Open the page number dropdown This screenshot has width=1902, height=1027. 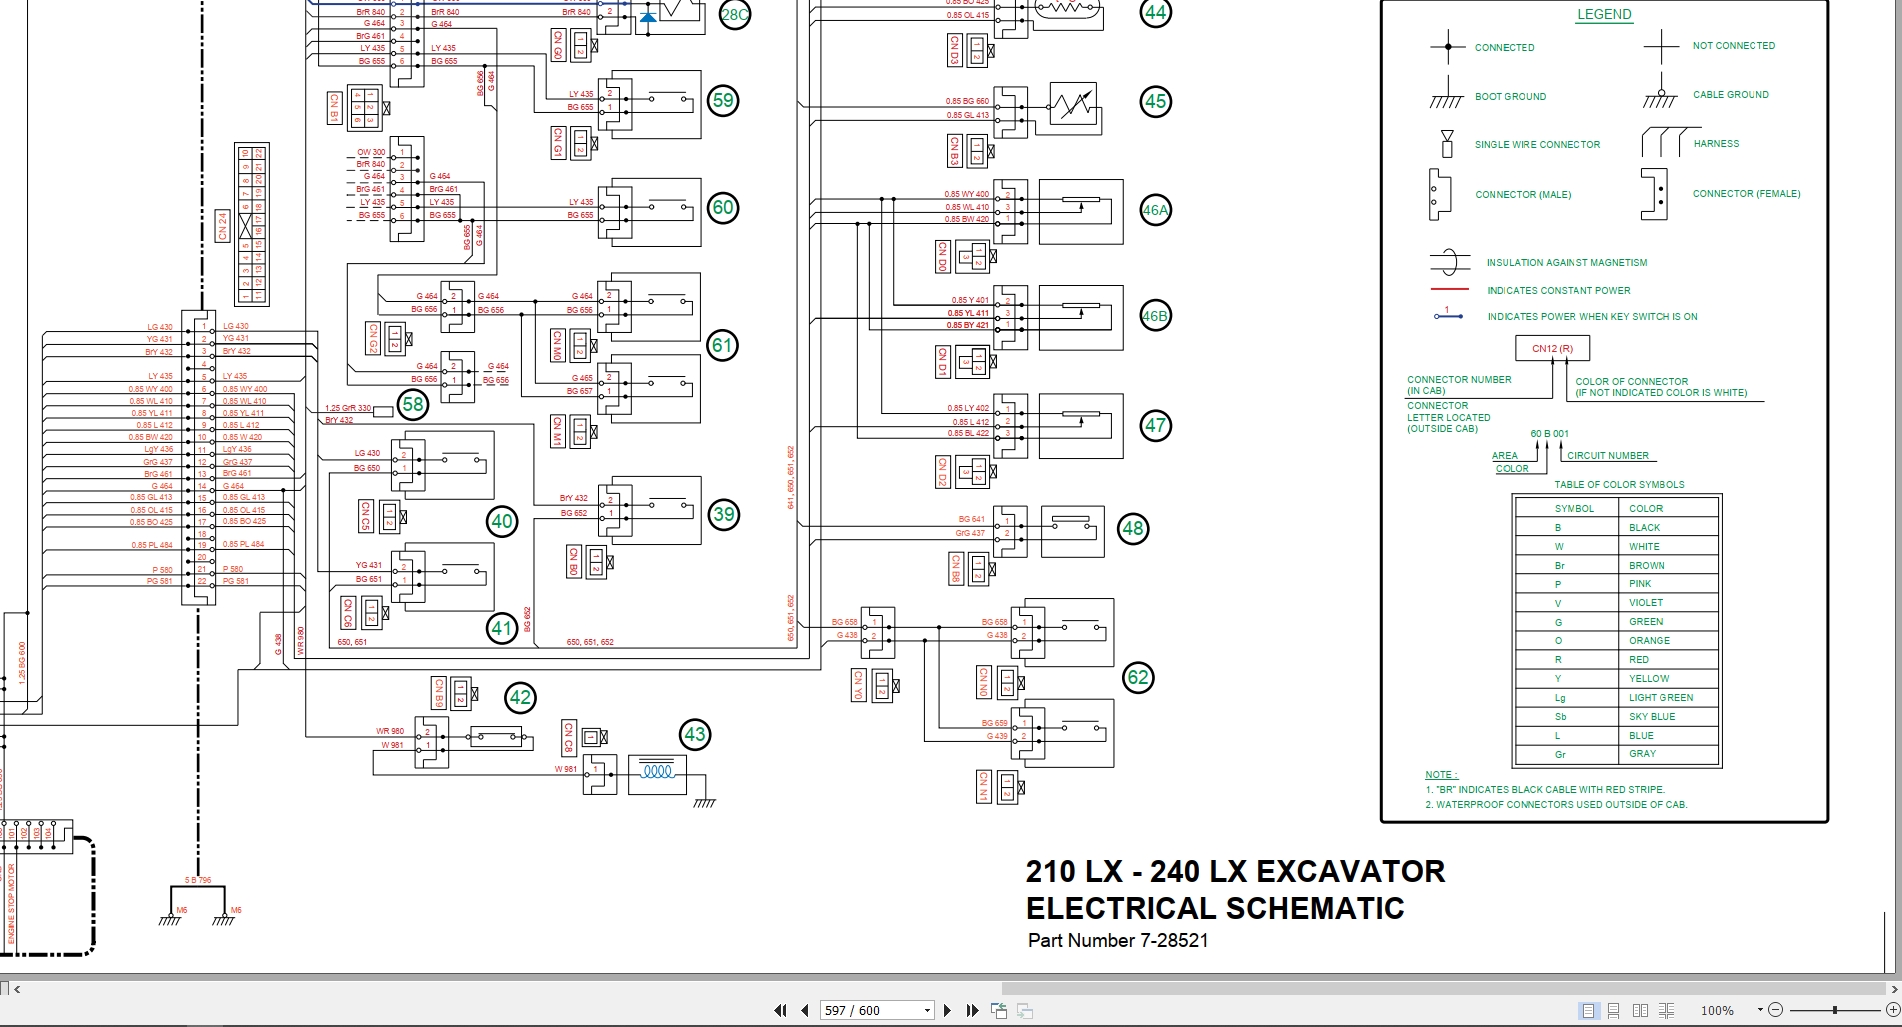[x=925, y=1010]
